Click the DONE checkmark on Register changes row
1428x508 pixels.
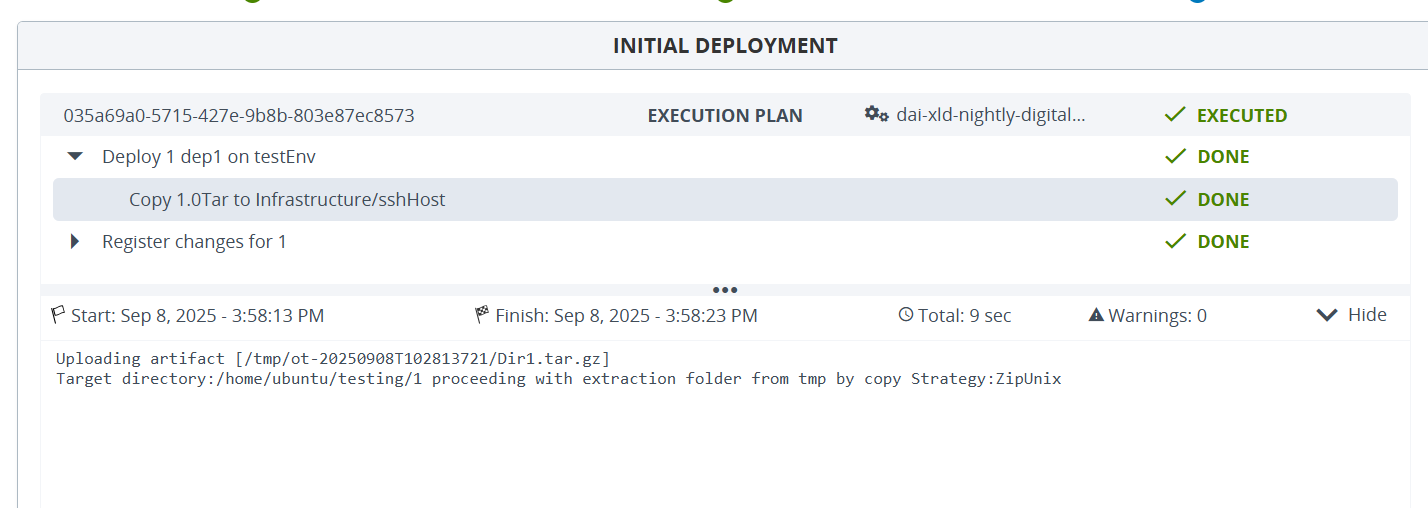click(x=1175, y=241)
